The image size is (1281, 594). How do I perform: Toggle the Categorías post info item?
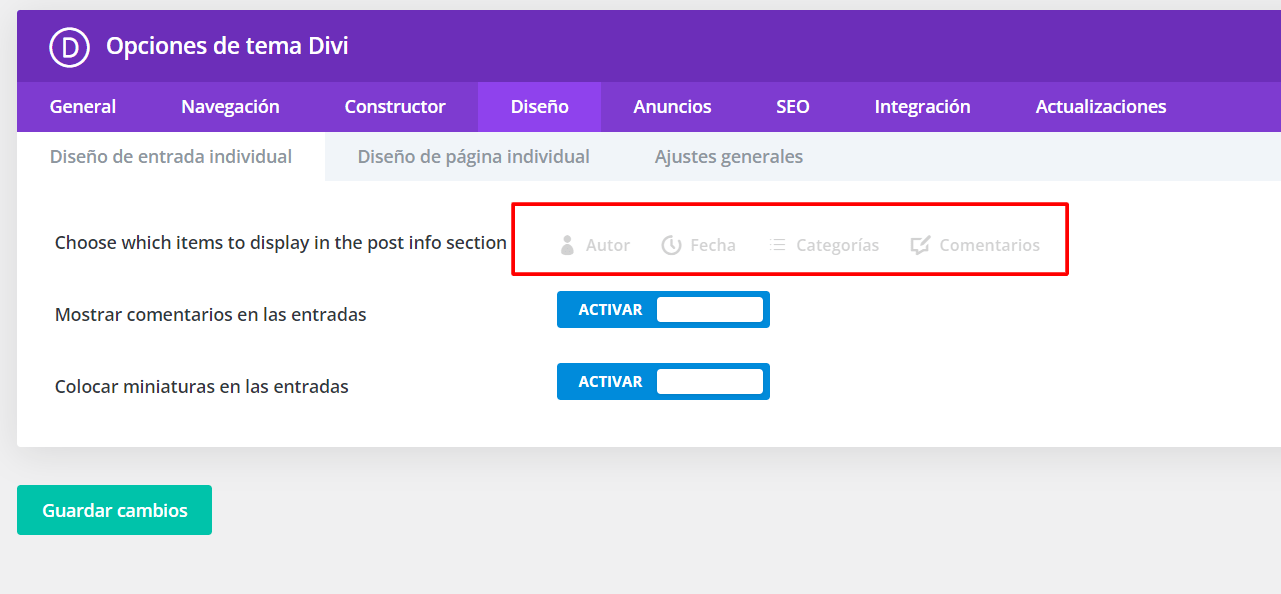point(824,245)
